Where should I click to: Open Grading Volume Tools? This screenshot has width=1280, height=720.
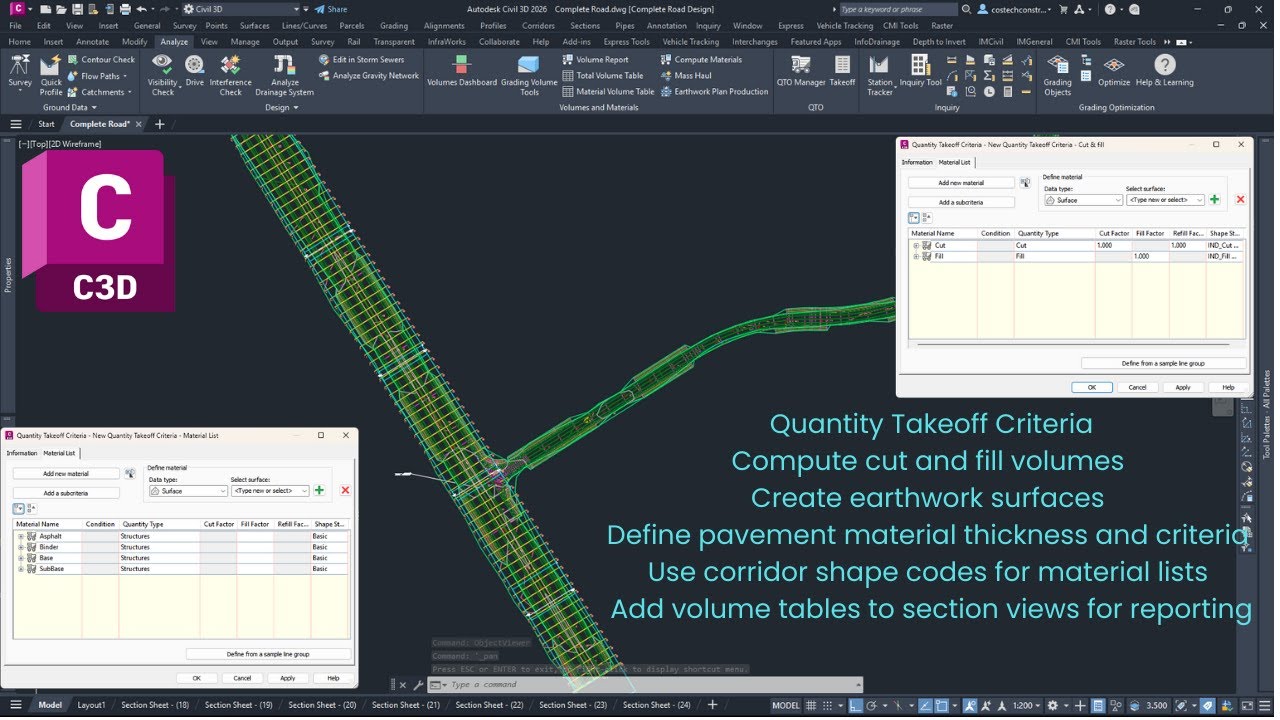(x=529, y=76)
